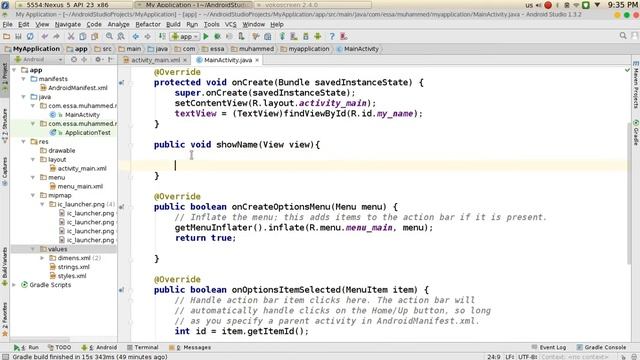
Task: Collapse the layout folder arrow
Action: 33,160
